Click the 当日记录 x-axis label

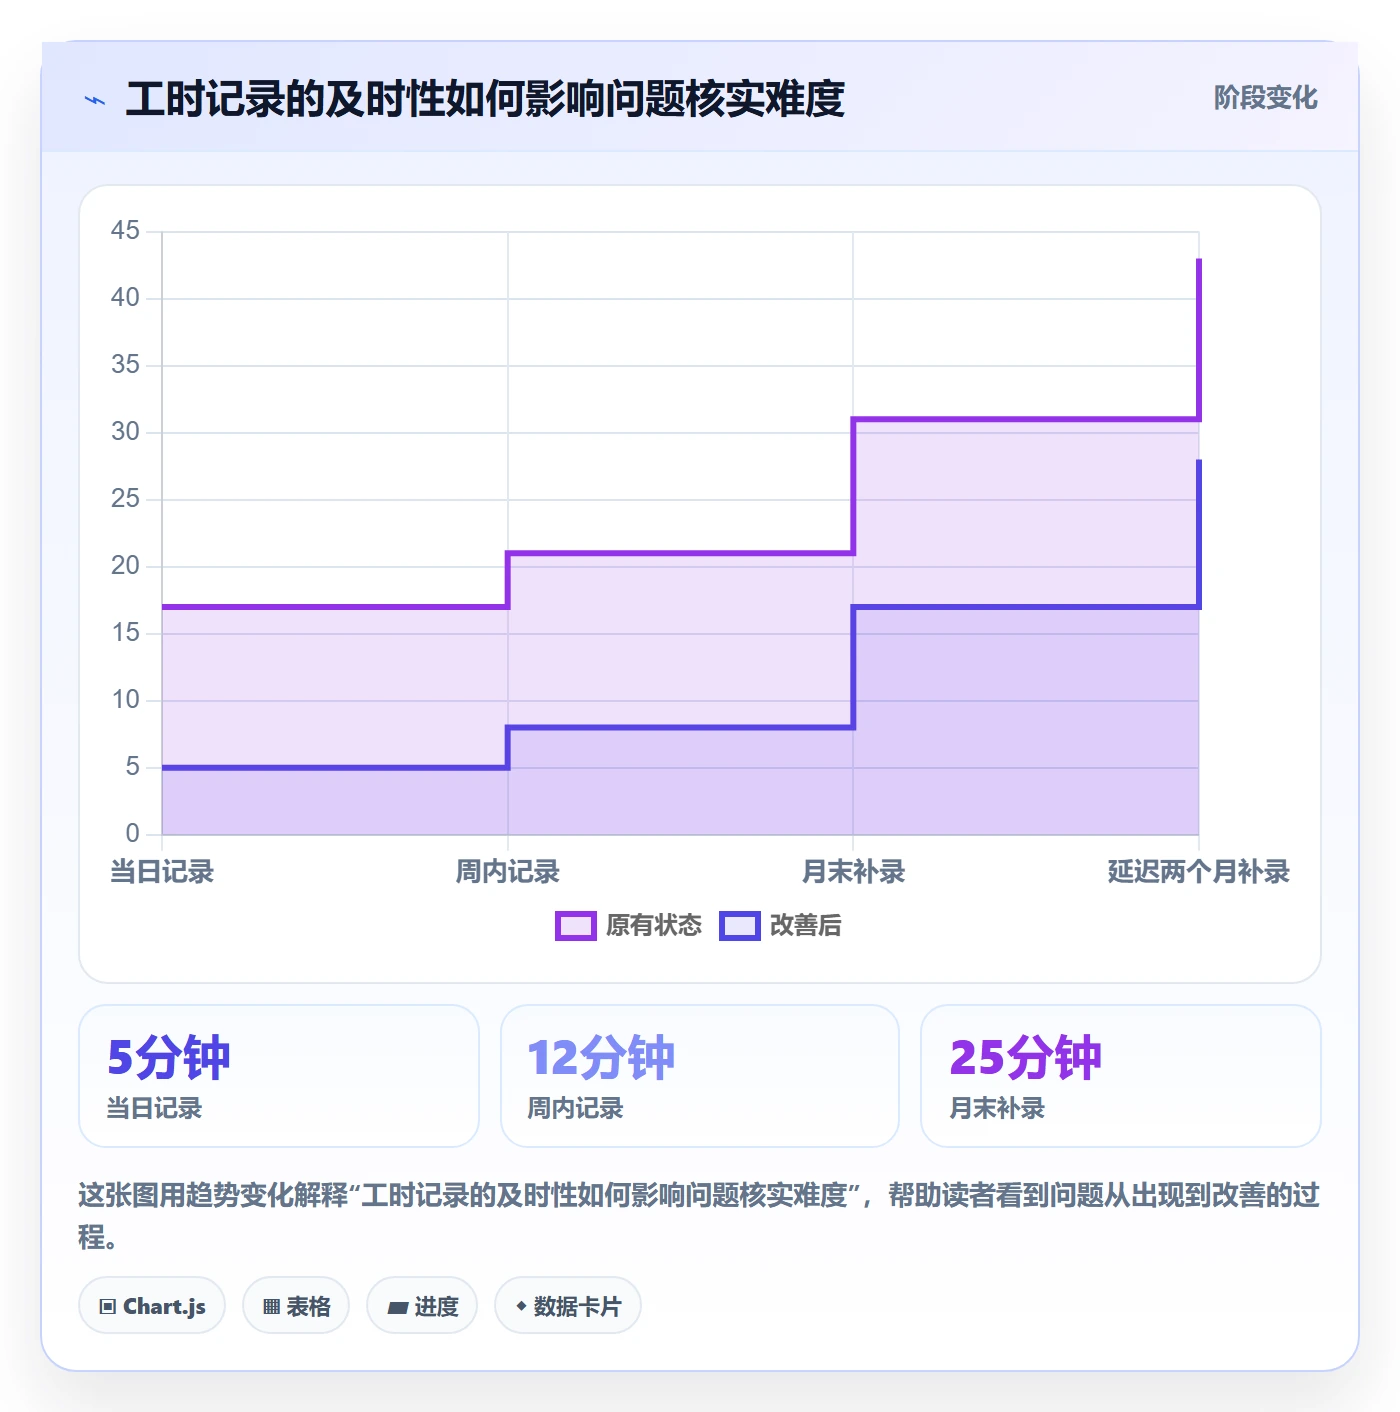pyautogui.click(x=162, y=872)
